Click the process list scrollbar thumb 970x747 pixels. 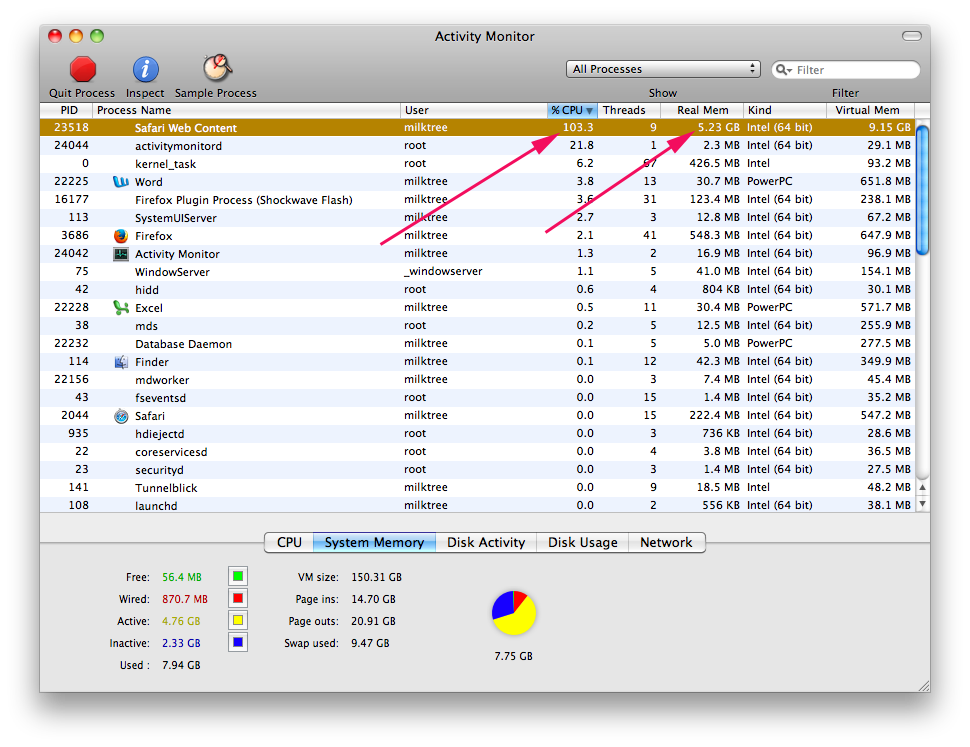[x=922, y=190]
